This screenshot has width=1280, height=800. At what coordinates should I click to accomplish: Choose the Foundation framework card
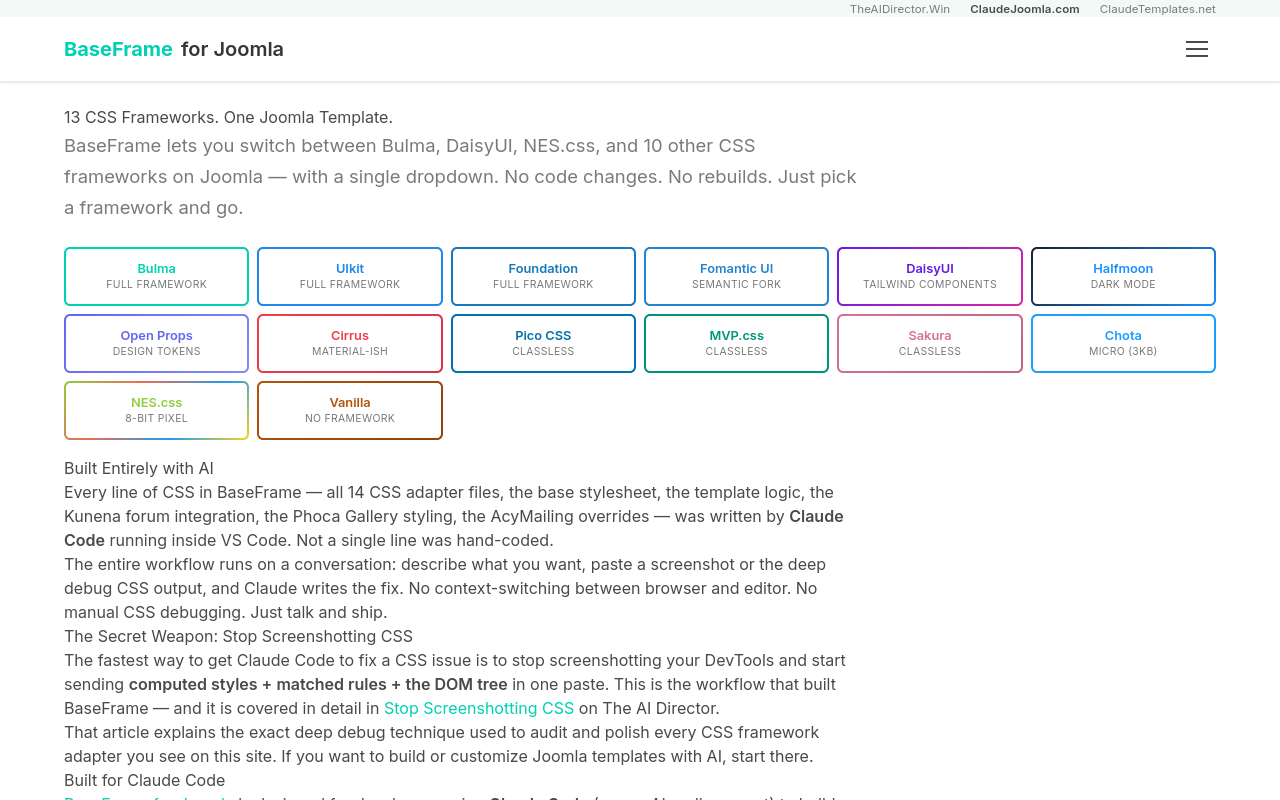543,276
